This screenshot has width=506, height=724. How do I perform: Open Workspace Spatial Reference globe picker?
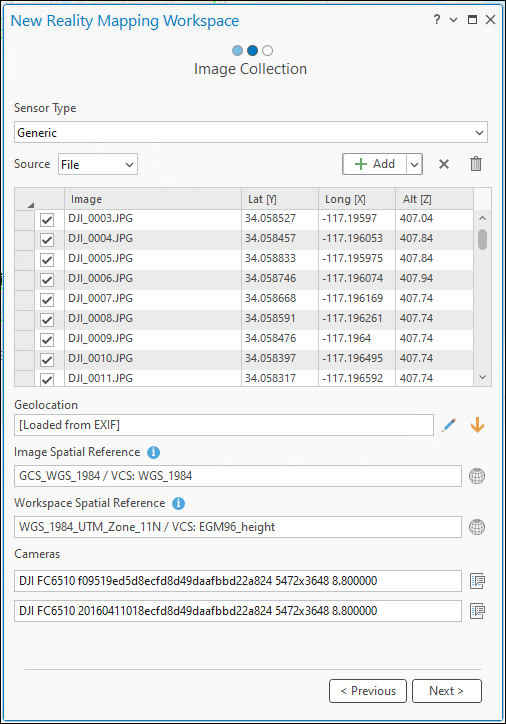[x=477, y=527]
